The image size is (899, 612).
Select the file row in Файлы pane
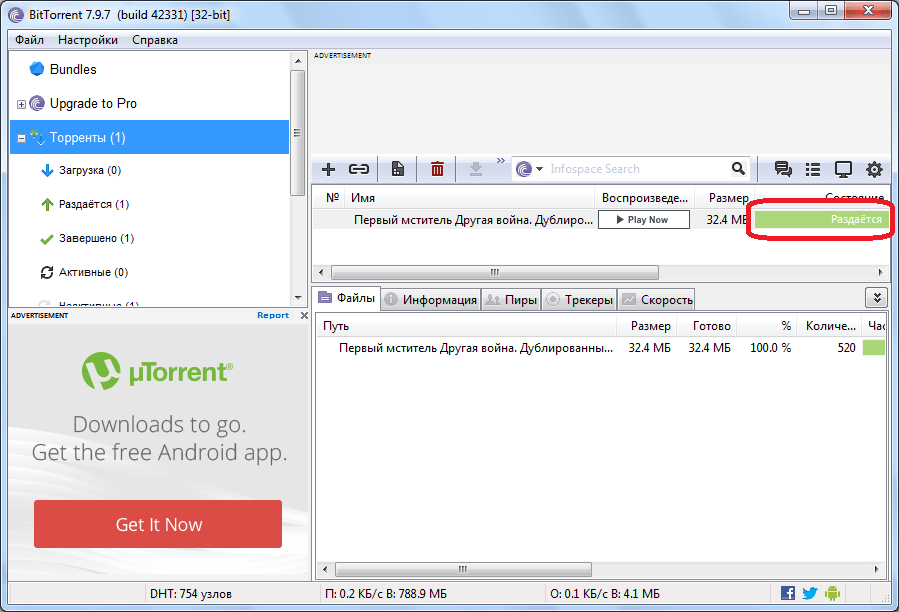point(600,348)
